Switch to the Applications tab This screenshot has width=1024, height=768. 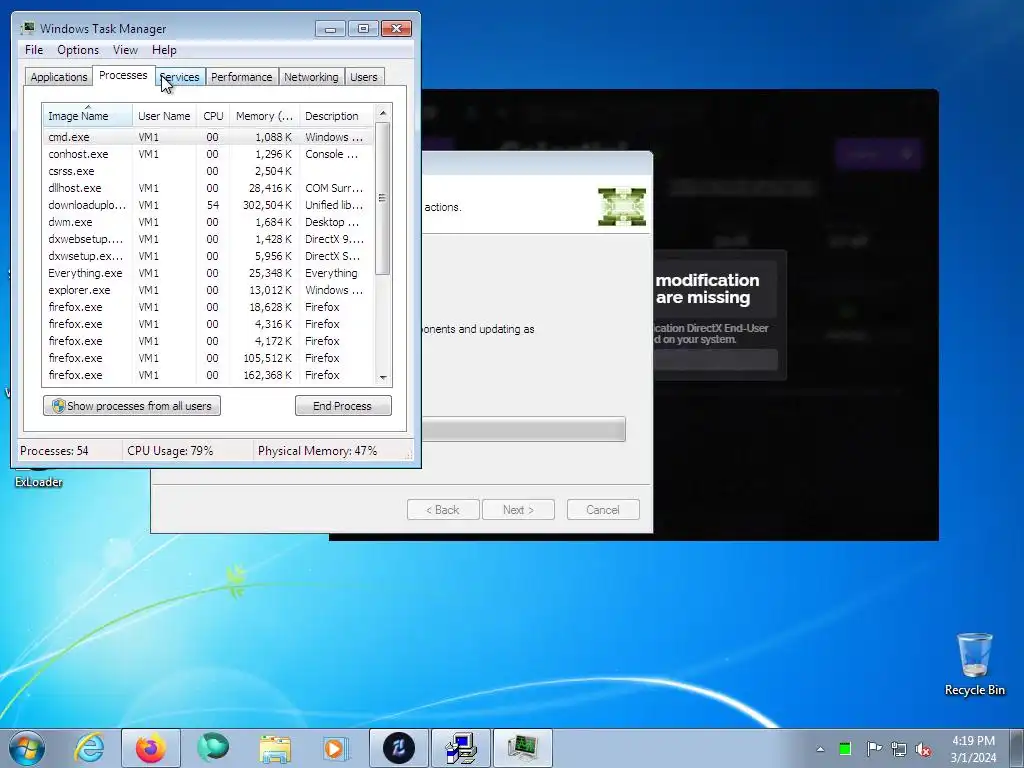(59, 76)
